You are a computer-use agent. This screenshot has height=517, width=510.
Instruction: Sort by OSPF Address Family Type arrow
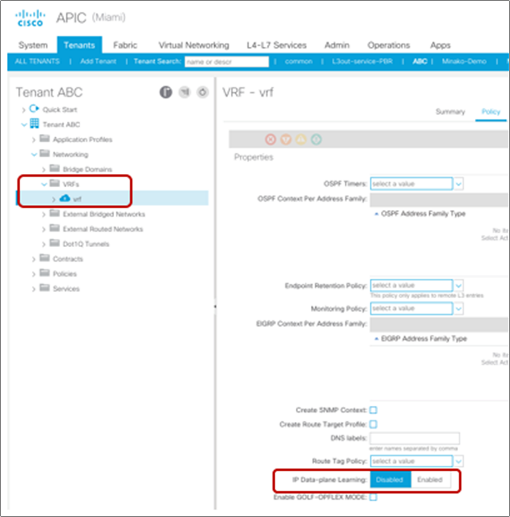(x=376, y=214)
